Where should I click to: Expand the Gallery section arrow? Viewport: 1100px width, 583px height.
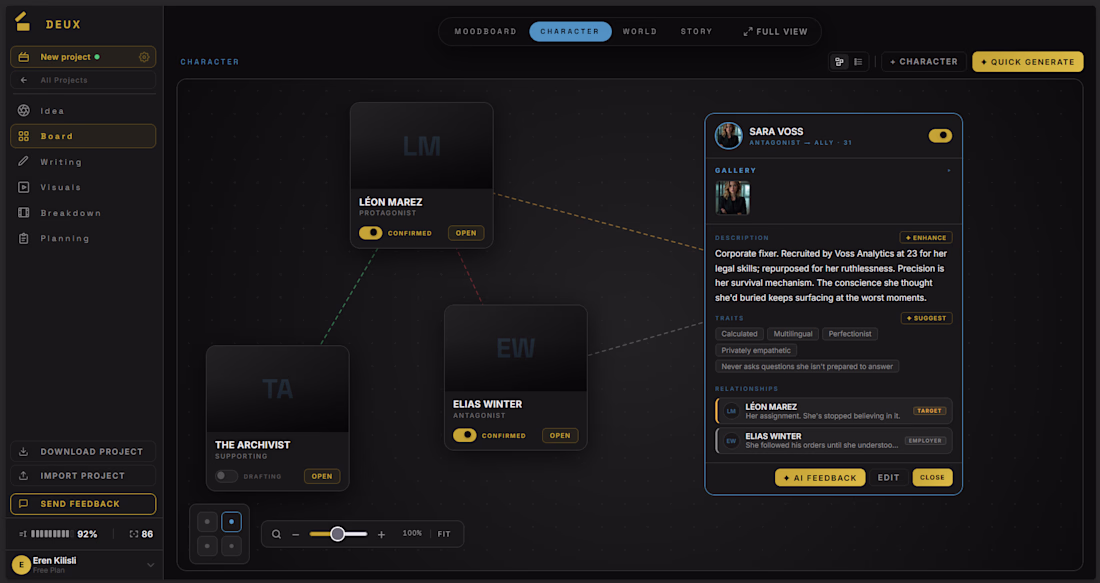949,170
